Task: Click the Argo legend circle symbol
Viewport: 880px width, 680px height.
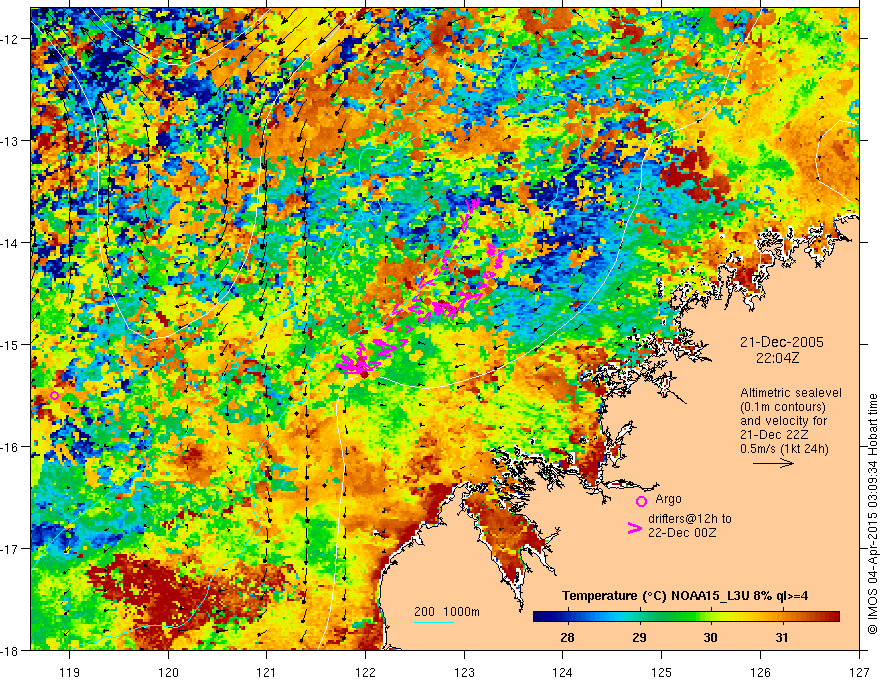Action: click(641, 502)
